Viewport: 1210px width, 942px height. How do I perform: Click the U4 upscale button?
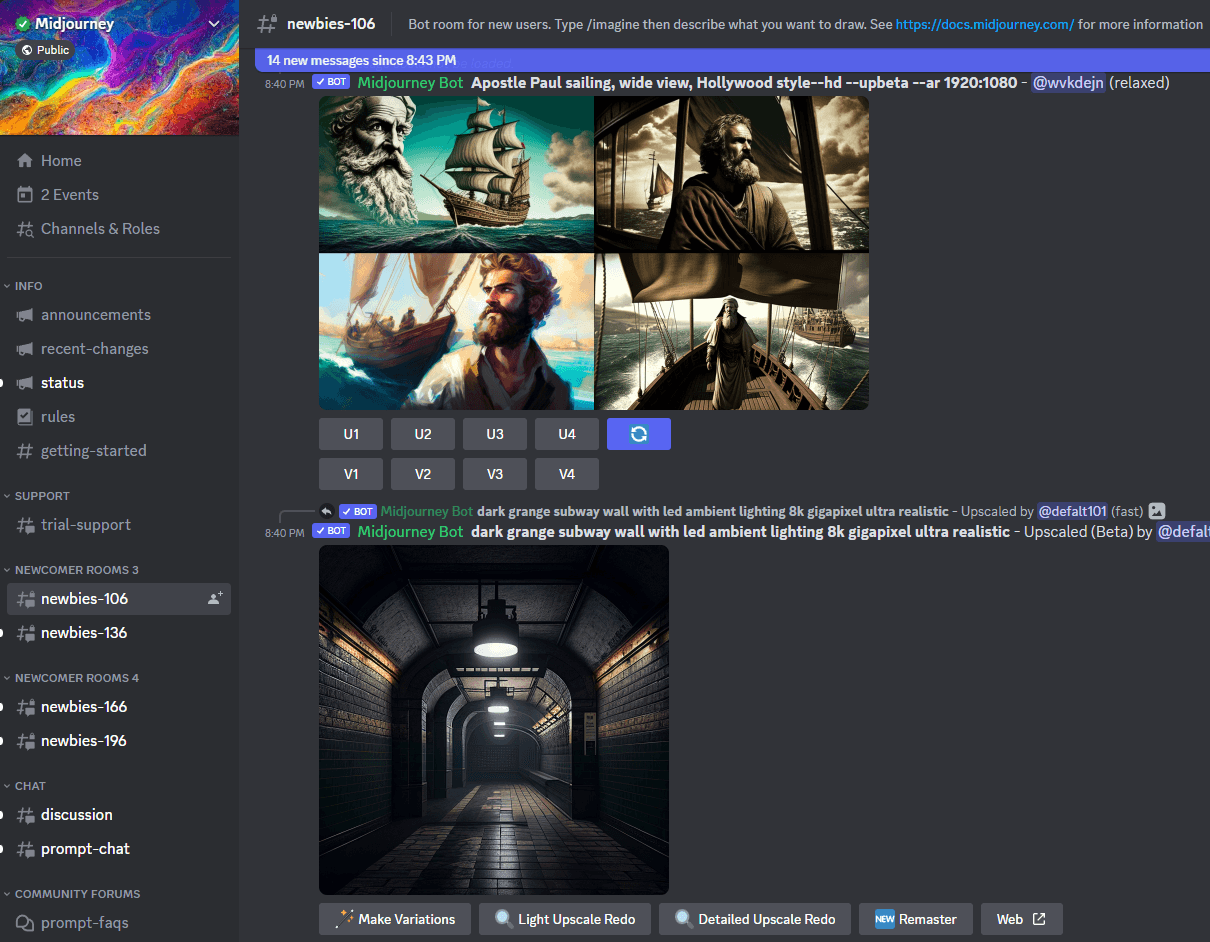567,434
